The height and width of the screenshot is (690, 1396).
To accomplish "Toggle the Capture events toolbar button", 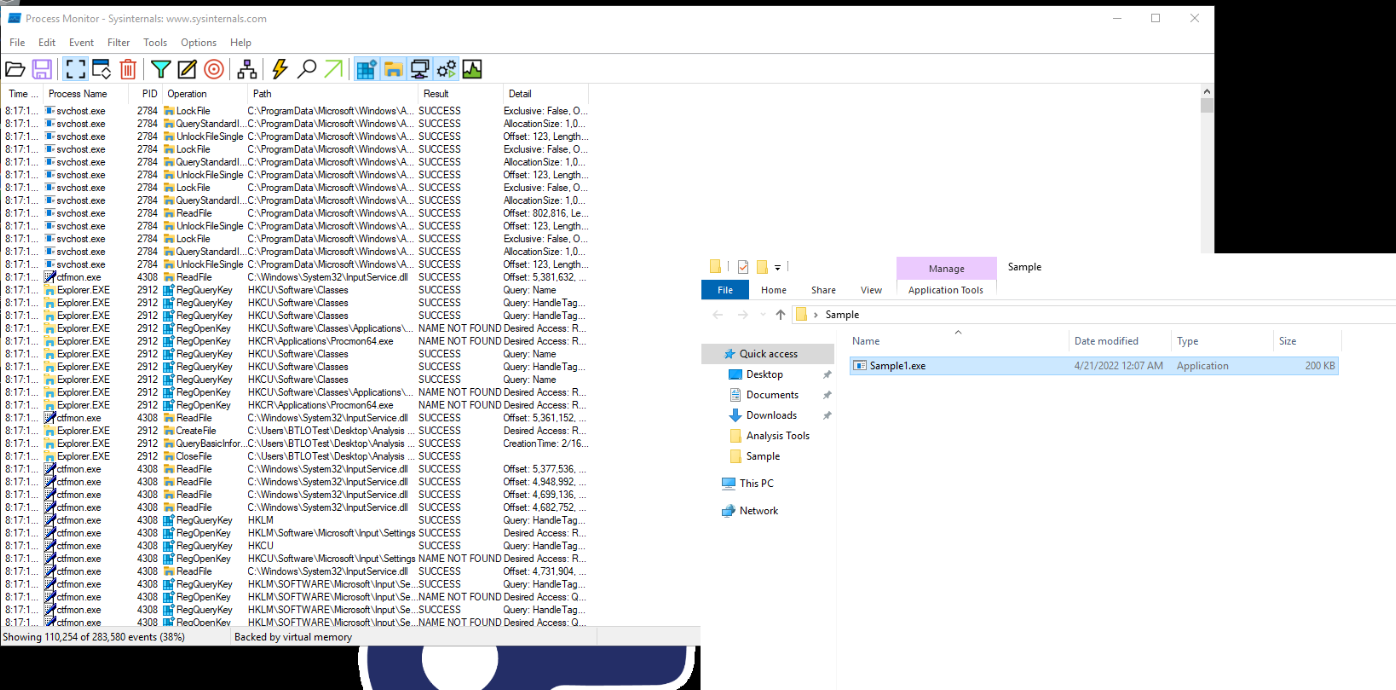I will coord(75,69).
